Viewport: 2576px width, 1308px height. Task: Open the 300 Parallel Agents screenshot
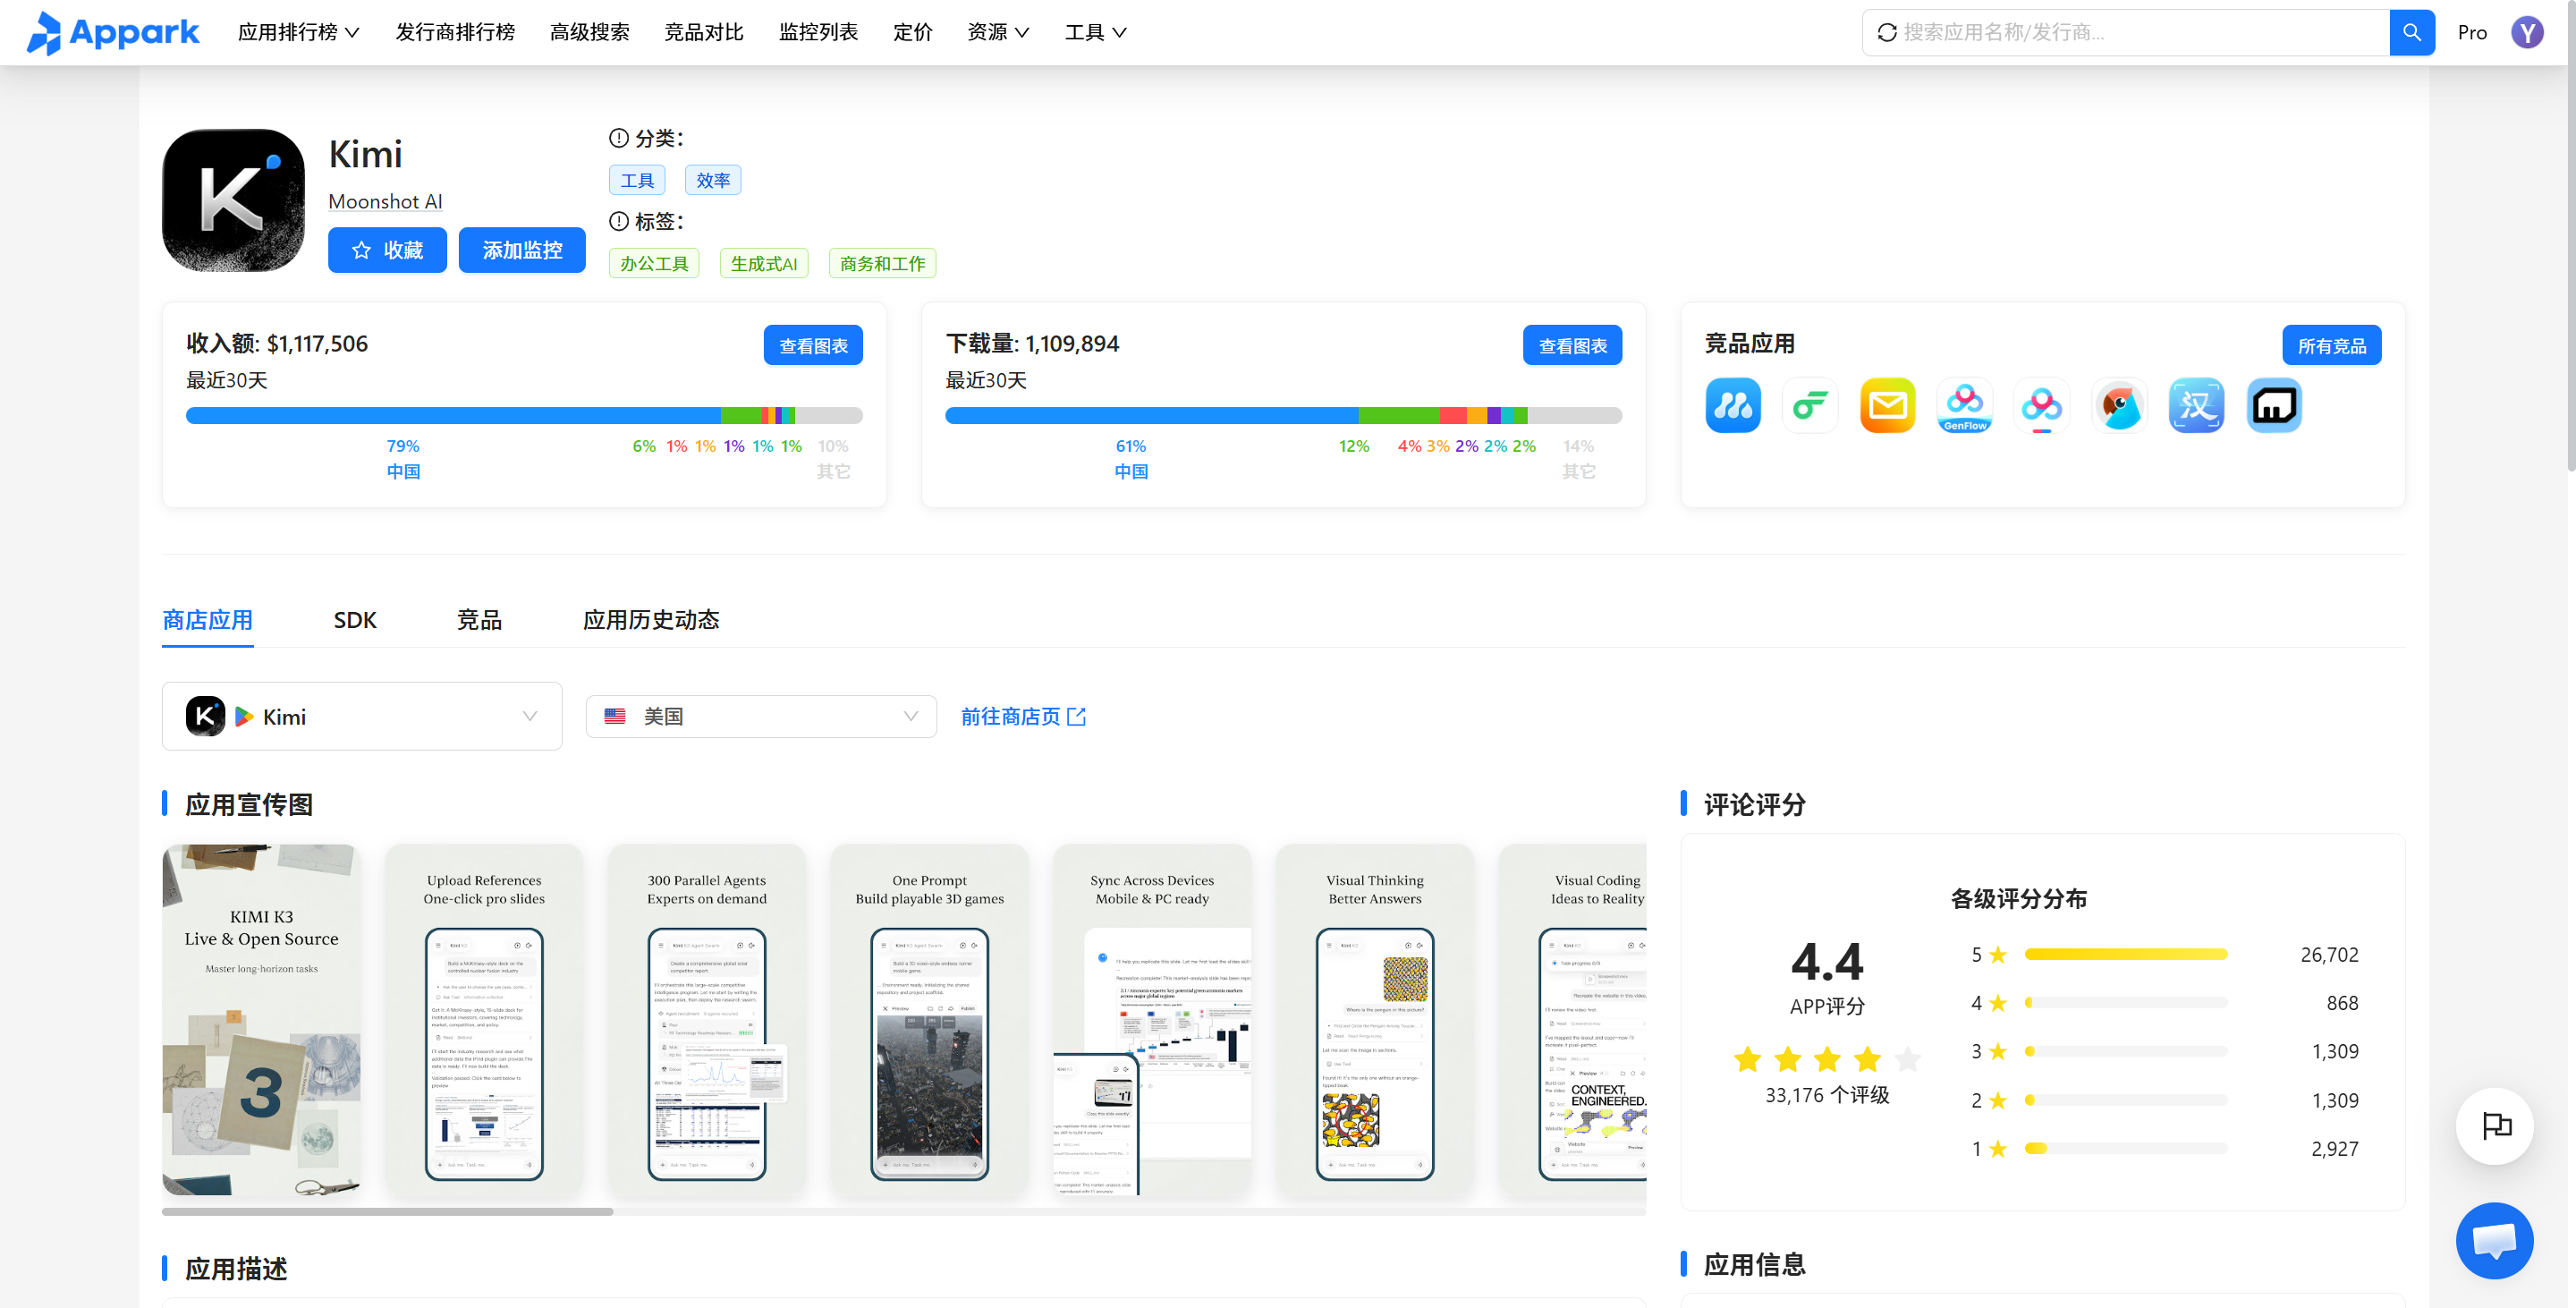pyautogui.click(x=707, y=1020)
